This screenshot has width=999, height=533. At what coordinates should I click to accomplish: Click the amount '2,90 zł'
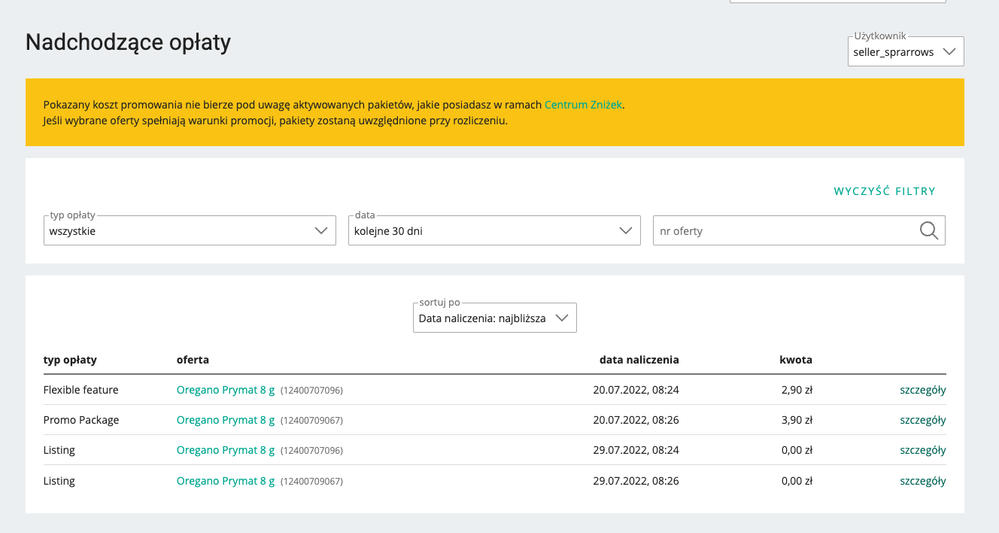tap(796, 390)
